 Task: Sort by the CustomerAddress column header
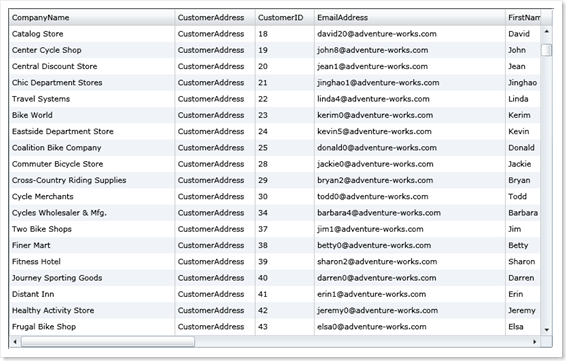[215, 17]
